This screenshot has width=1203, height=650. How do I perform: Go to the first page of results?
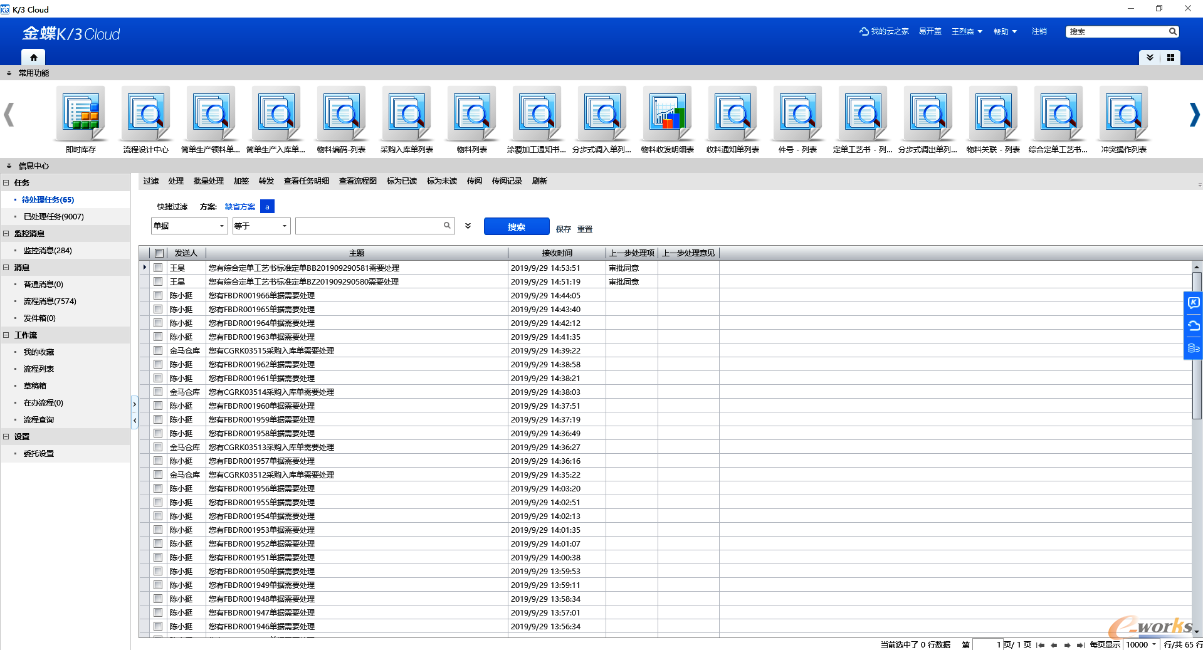tap(1041, 645)
